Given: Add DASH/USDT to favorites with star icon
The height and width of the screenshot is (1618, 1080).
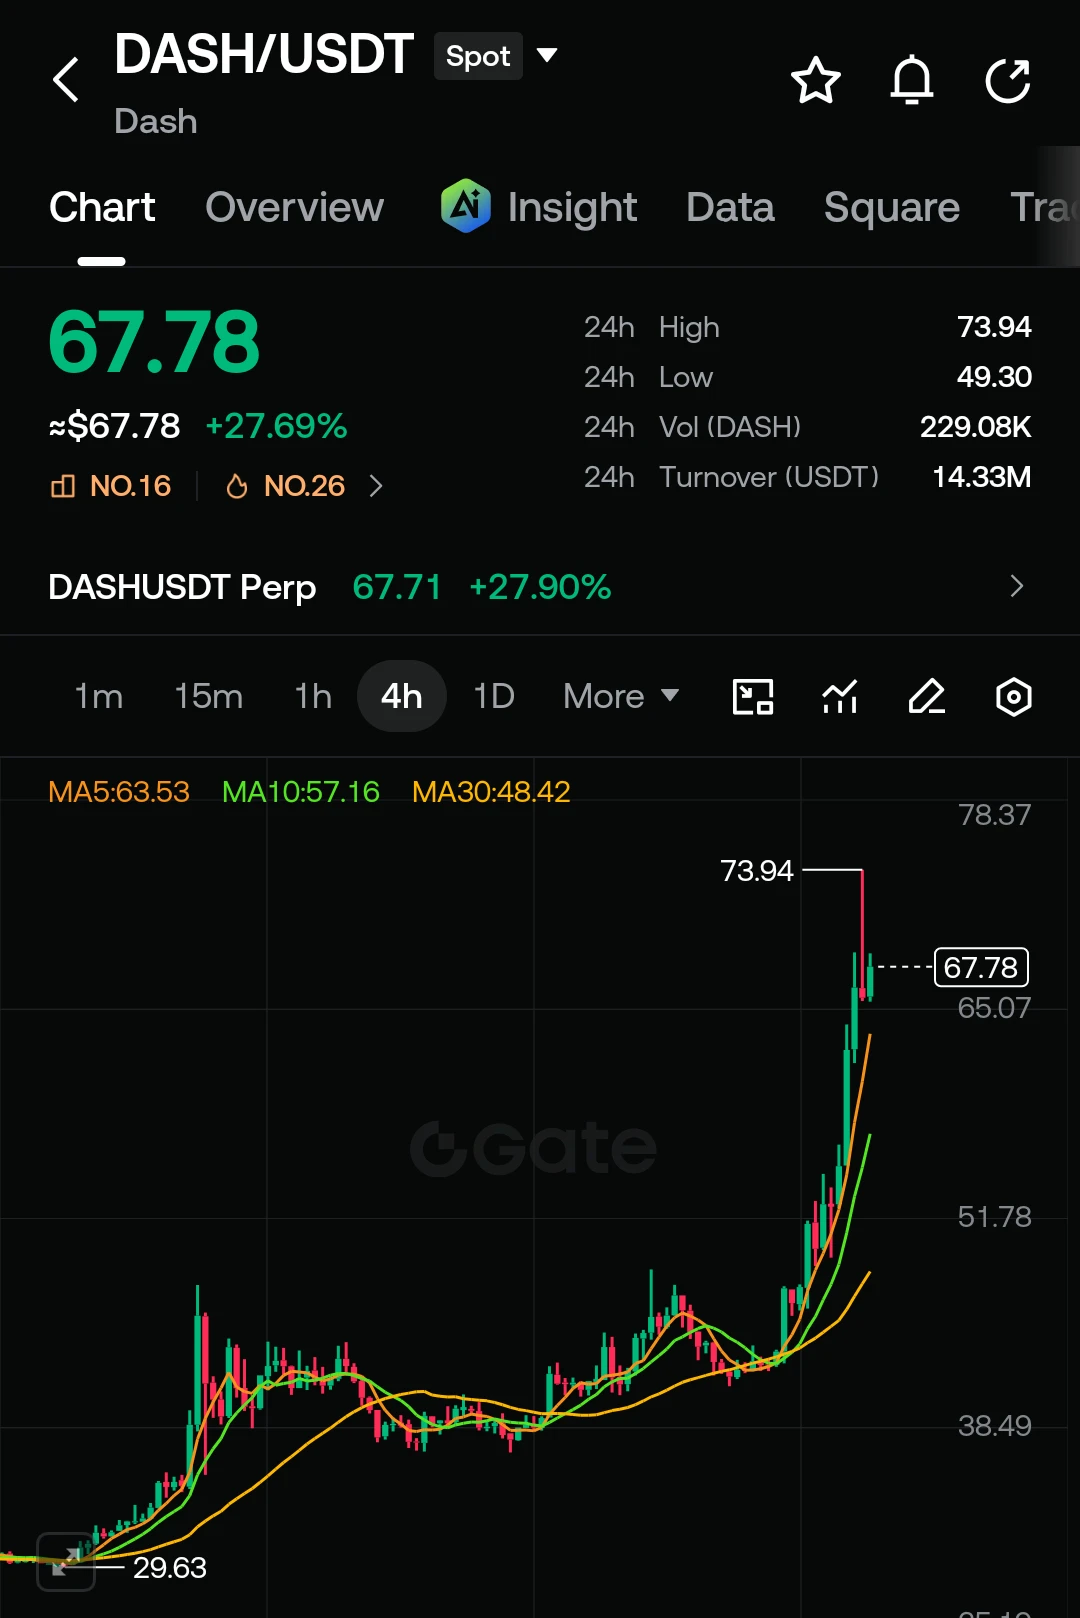Looking at the screenshot, I should tap(816, 81).
